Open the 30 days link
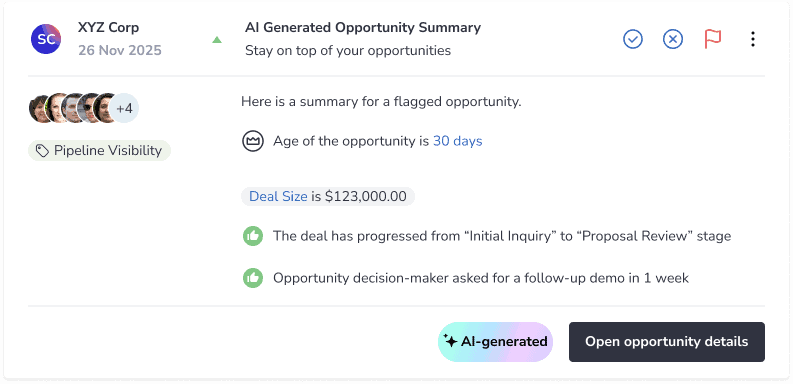The image size is (793, 384). pyautogui.click(x=458, y=141)
